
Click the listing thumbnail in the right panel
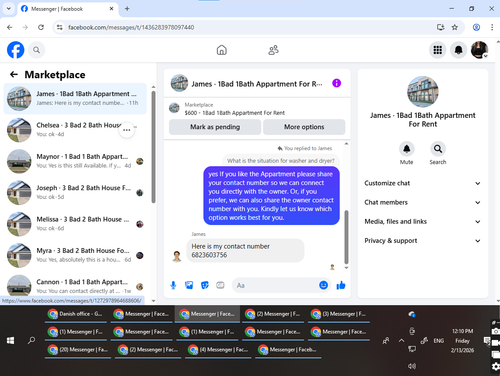coord(423,92)
